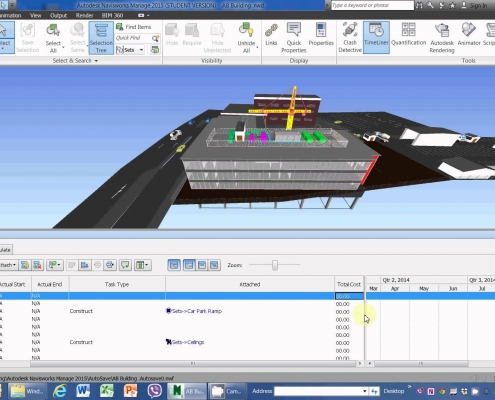Click the keyword search box
This screenshot has width=495, height=400.
[x=372, y=5]
